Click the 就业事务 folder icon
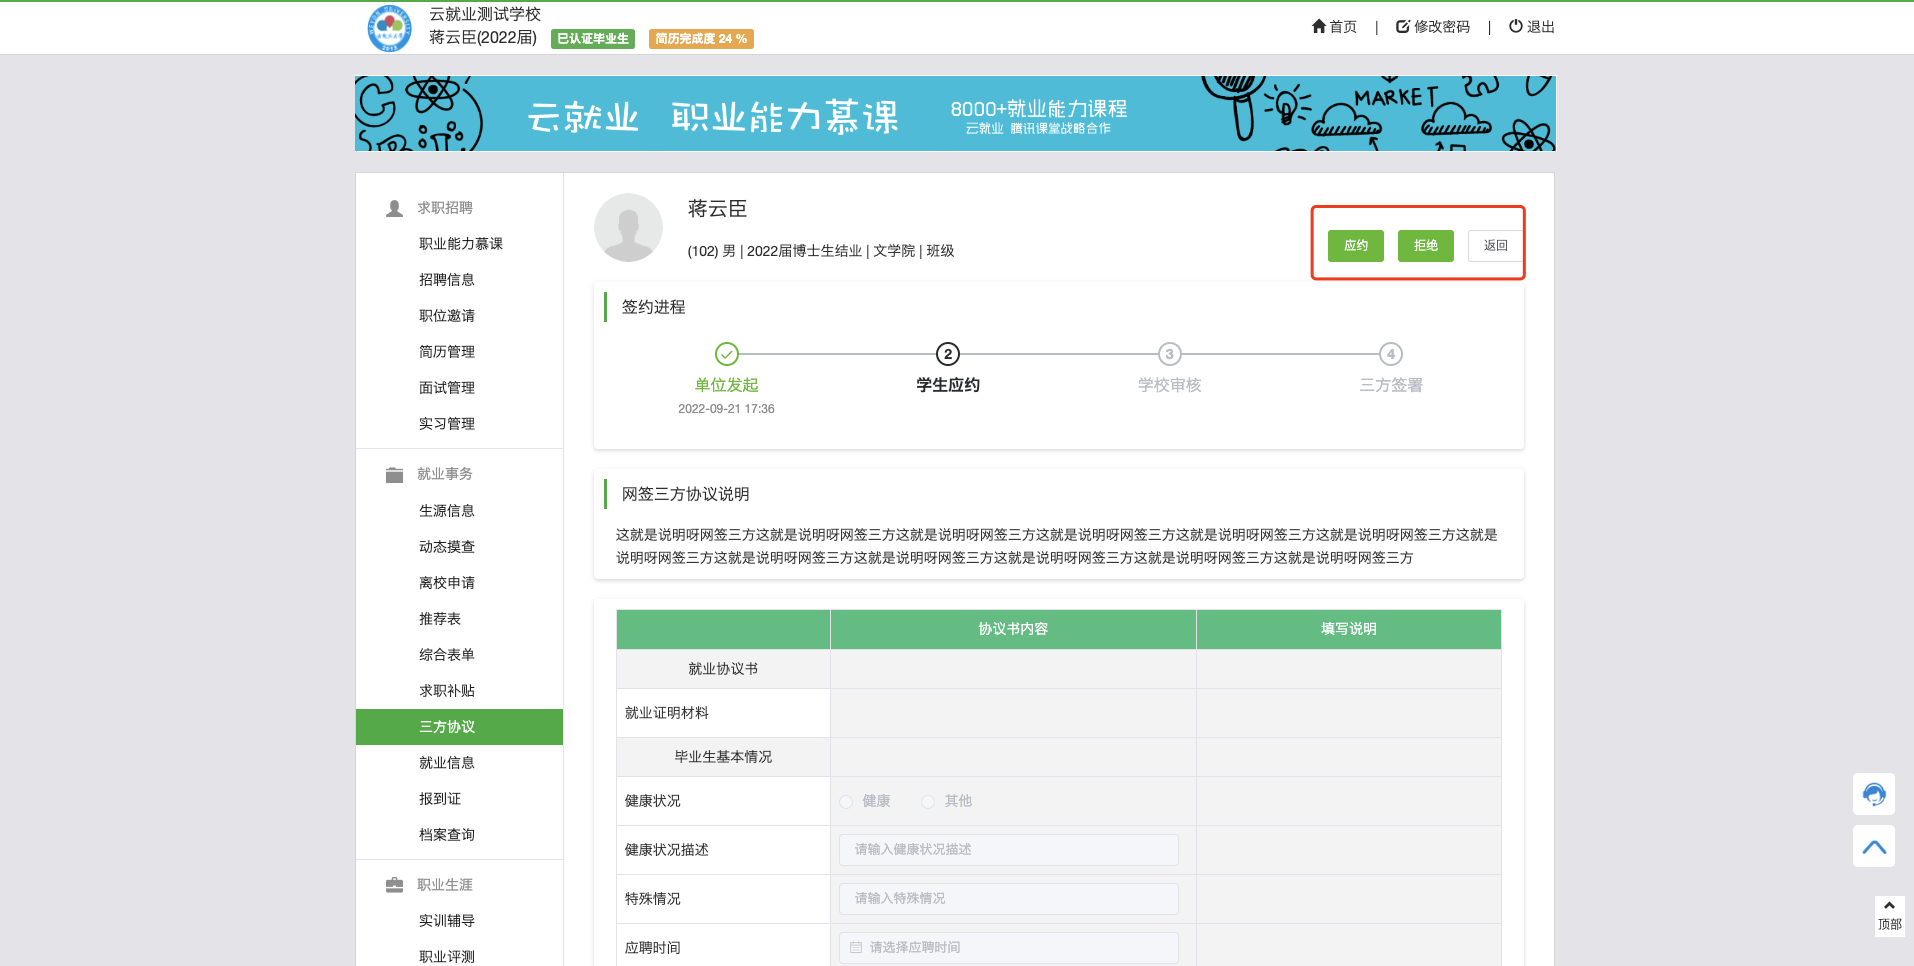 coord(395,474)
